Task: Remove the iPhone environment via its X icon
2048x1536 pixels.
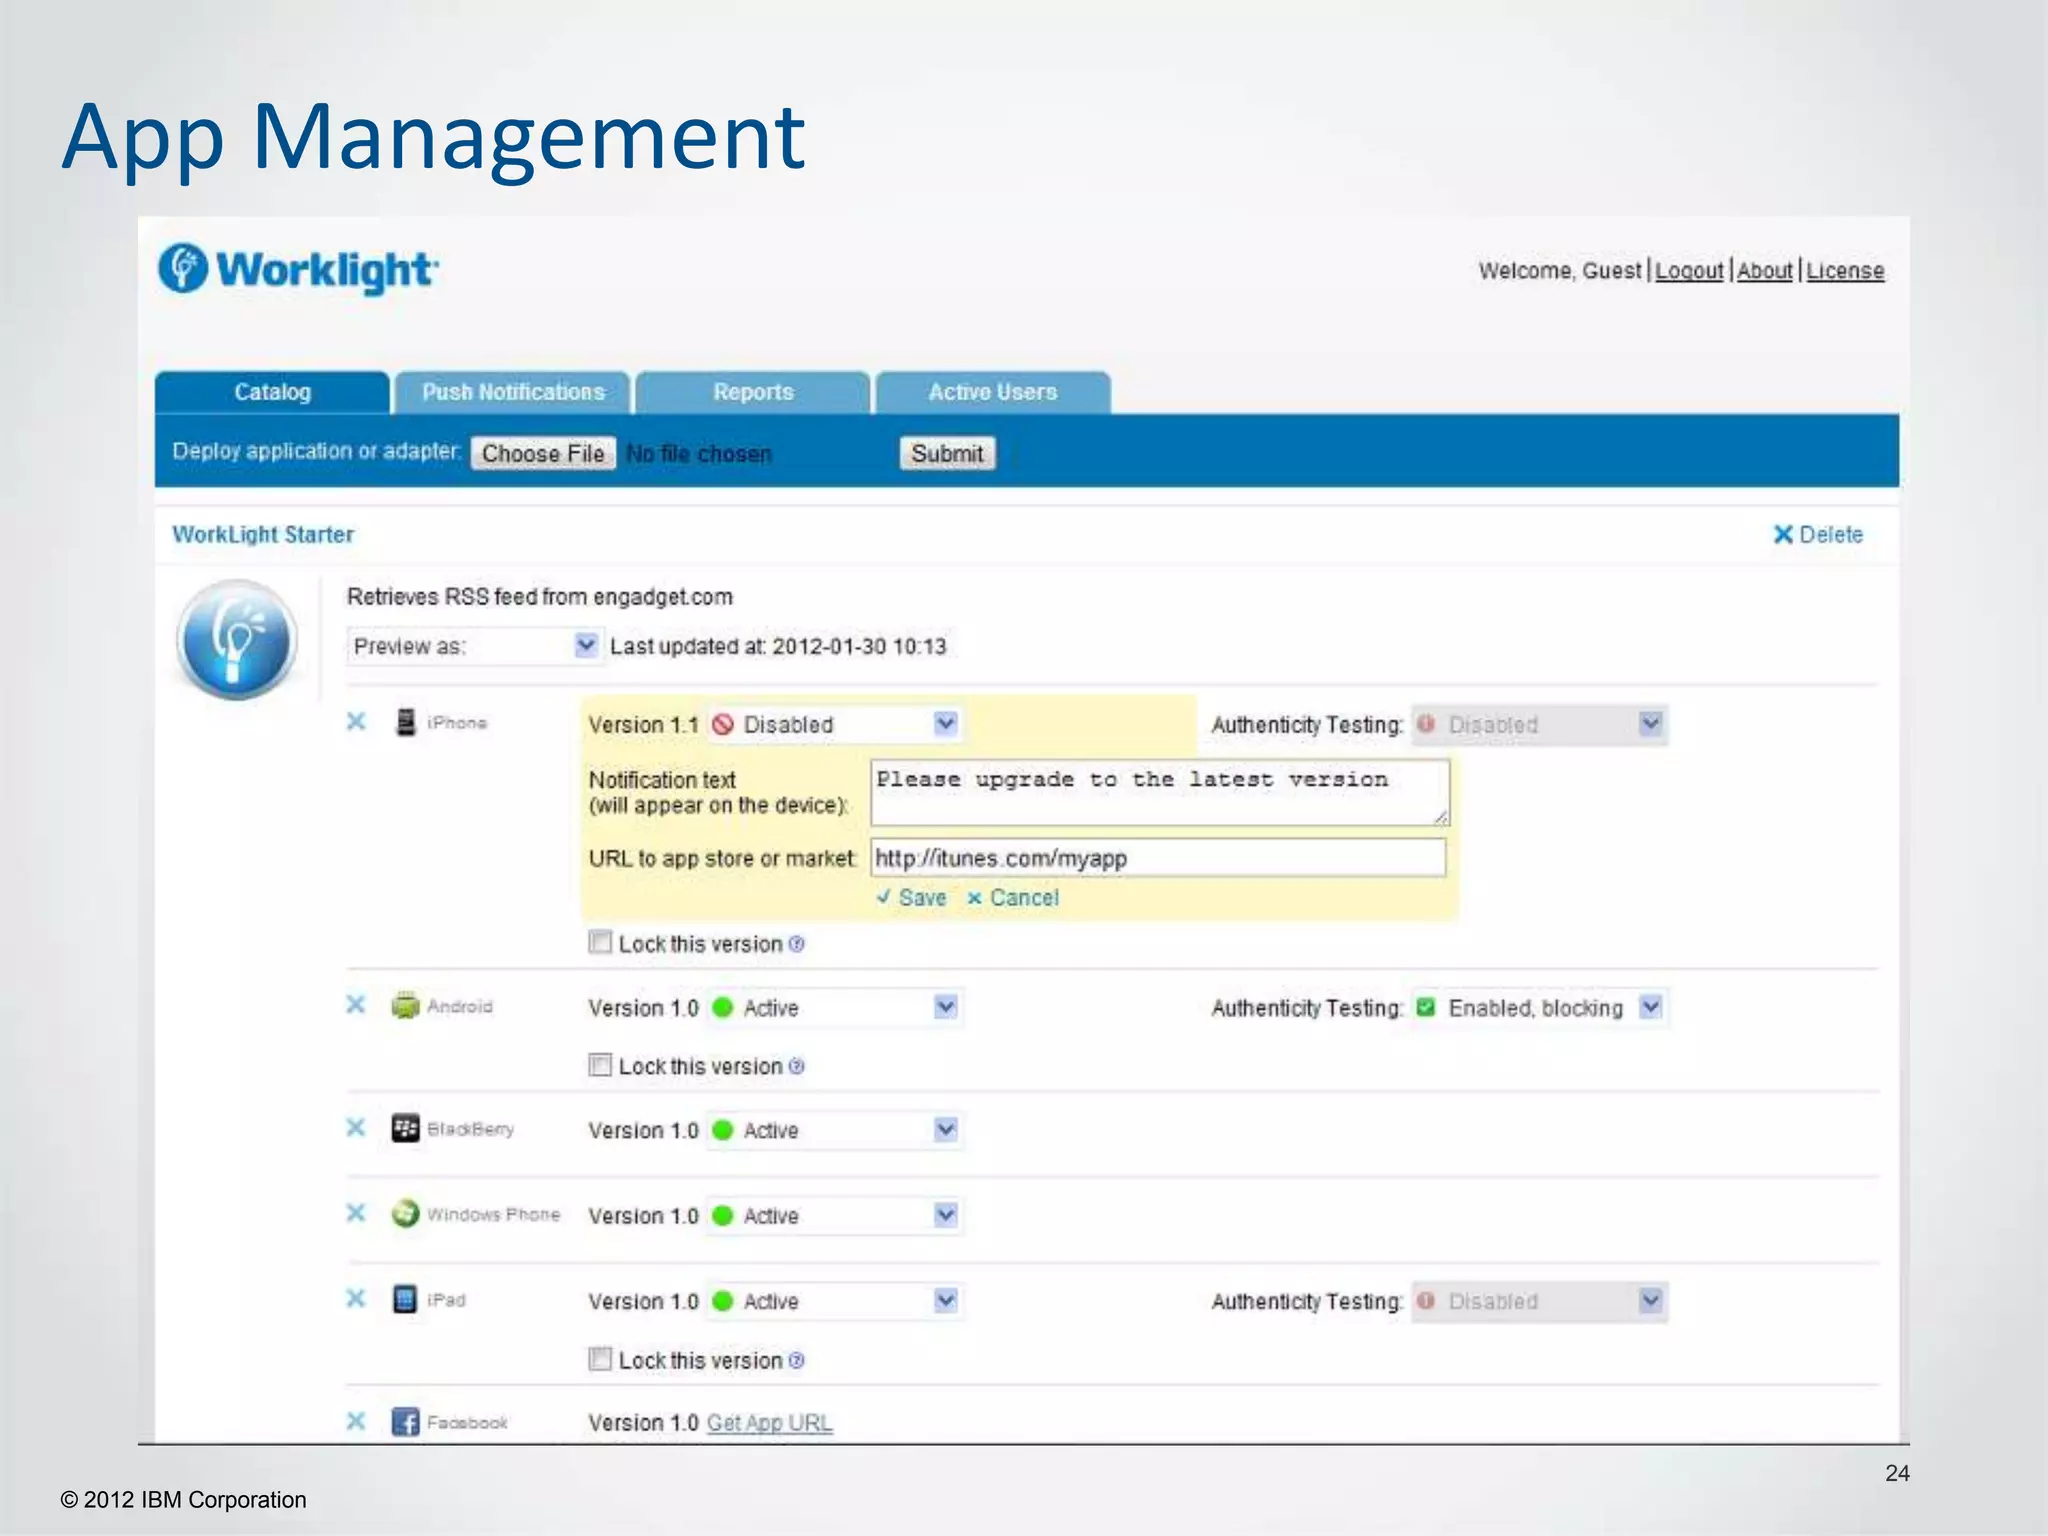Action: (x=356, y=721)
